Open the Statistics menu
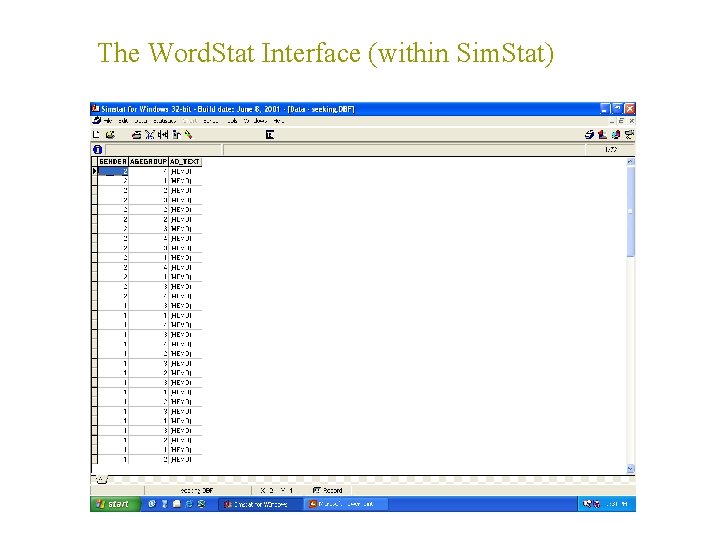The image size is (720, 540). pyautogui.click(x=164, y=121)
